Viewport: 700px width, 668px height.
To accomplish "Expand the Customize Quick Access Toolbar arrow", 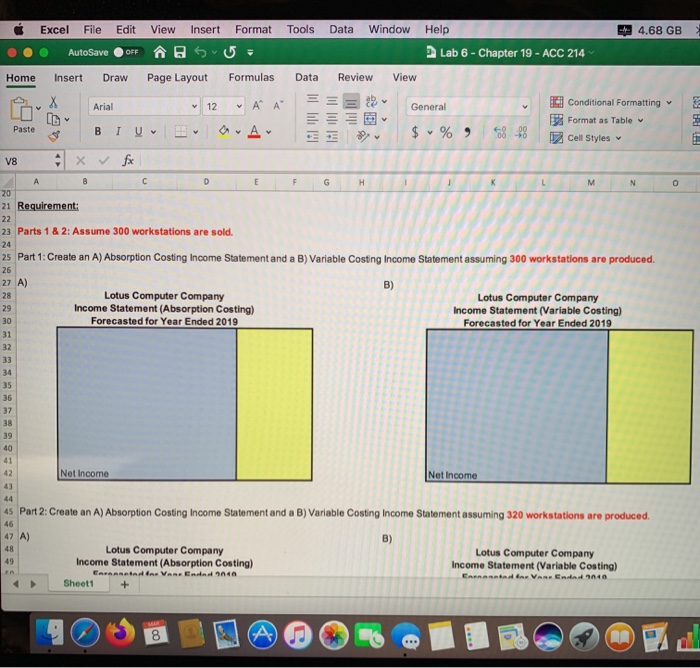I will [250, 53].
